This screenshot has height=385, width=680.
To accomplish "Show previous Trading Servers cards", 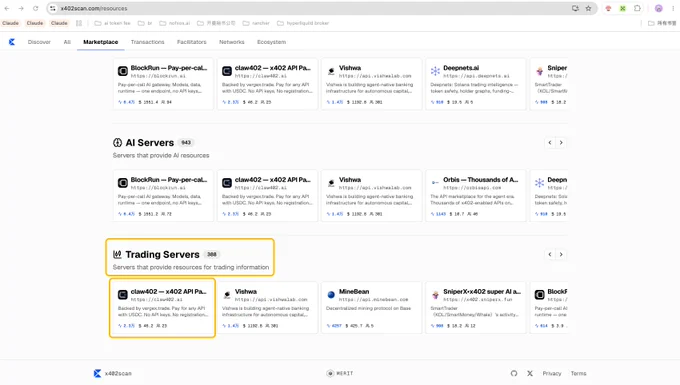I will (x=550, y=254).
